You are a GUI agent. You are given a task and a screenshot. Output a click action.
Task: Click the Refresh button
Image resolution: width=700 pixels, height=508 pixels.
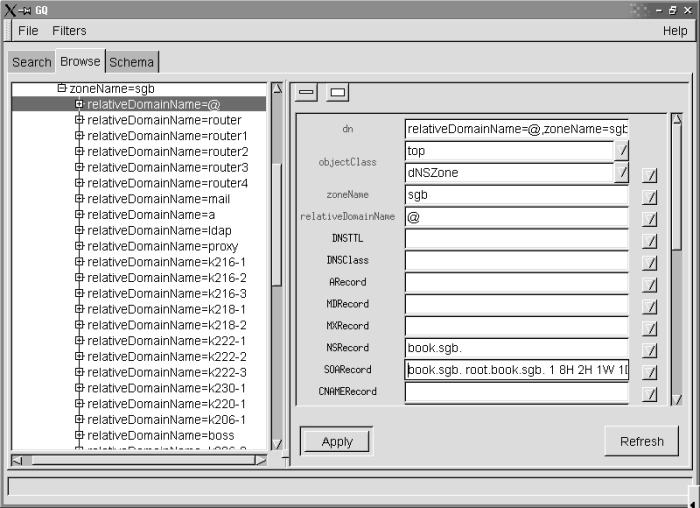pos(641,441)
